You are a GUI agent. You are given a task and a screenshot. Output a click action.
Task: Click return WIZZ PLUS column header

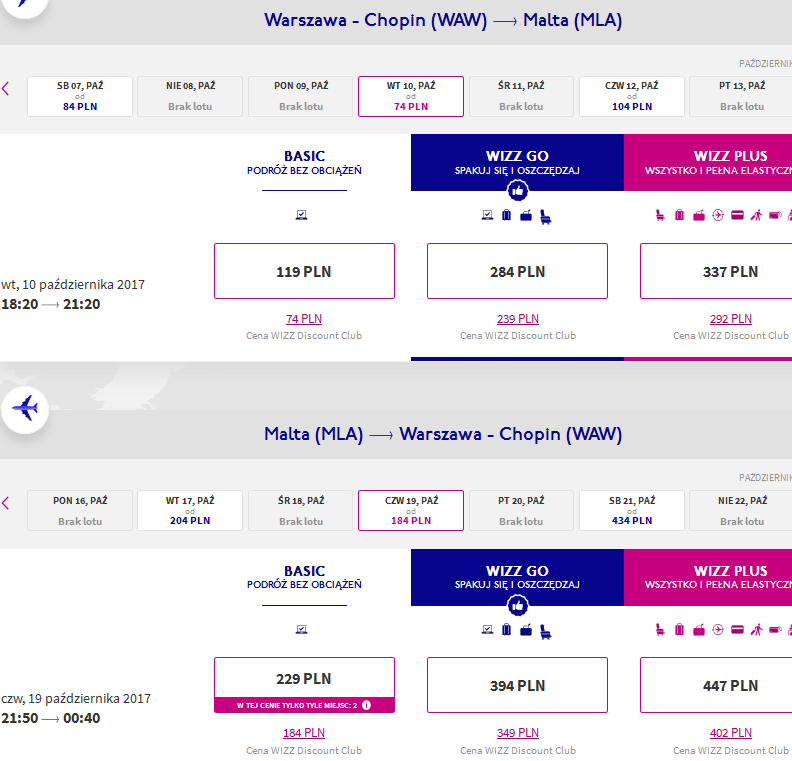[708, 577]
